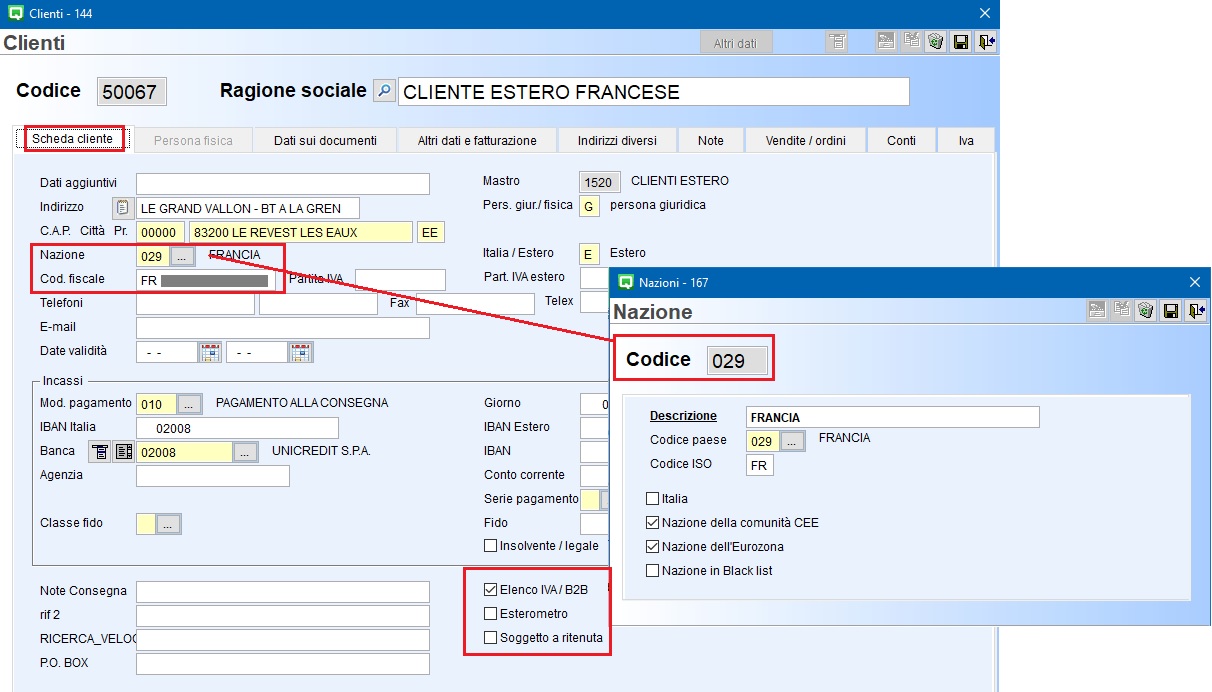
Task: Uncheck the Elenco IVA / B2B checkbox
Action: (490, 590)
